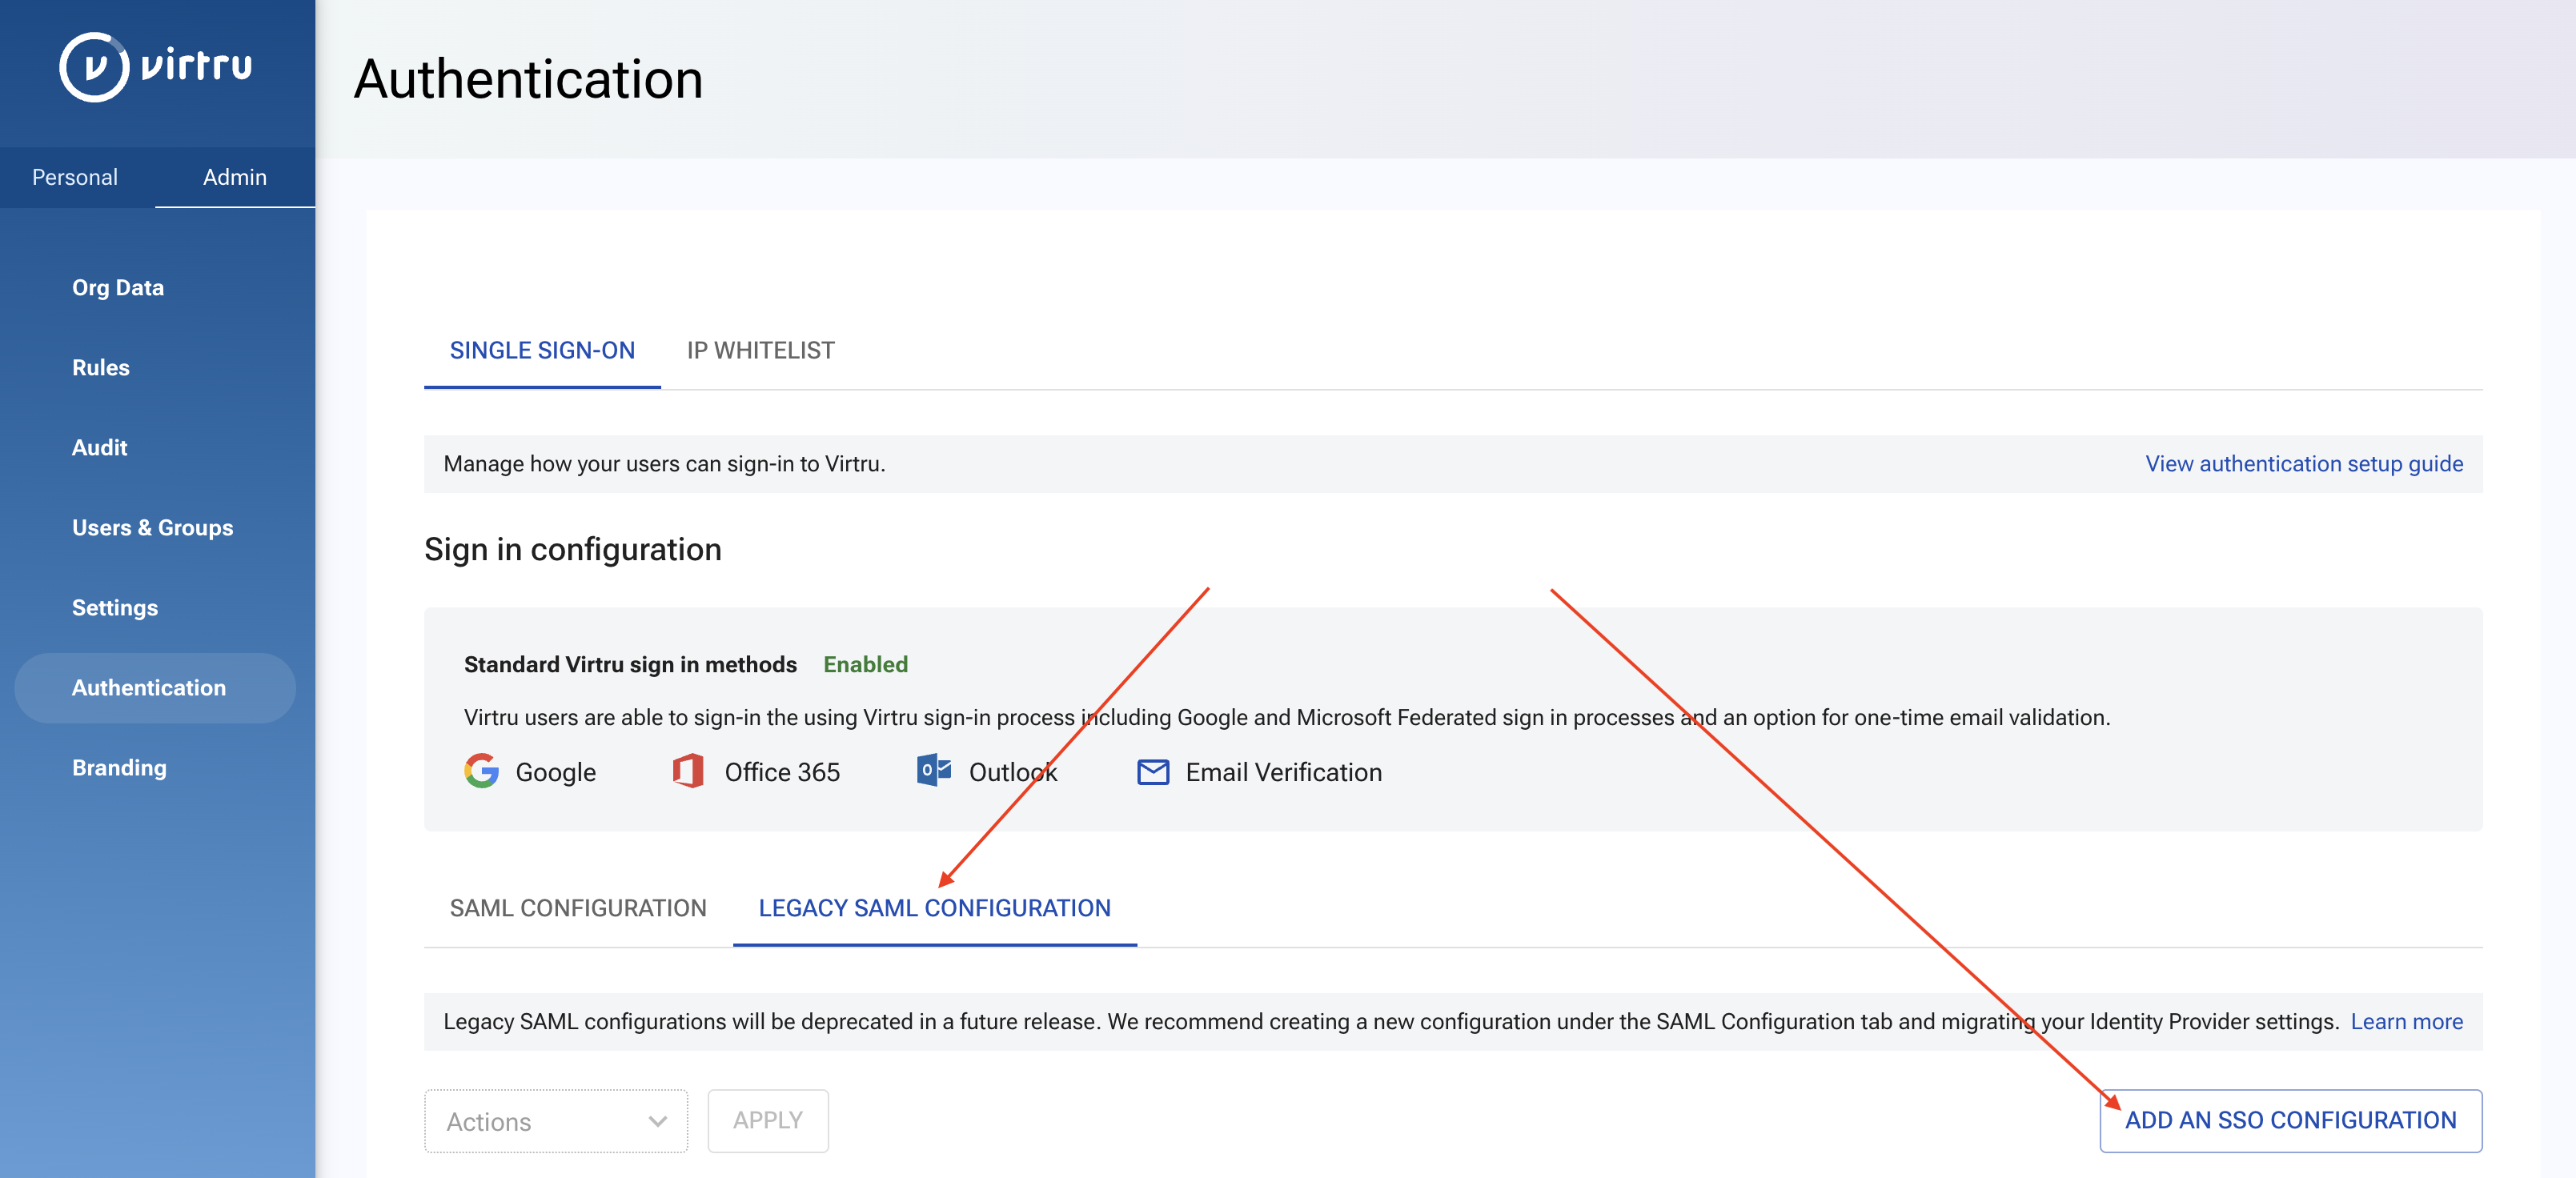Open Org Data in sidebar
The height and width of the screenshot is (1178, 2576).
pos(118,288)
